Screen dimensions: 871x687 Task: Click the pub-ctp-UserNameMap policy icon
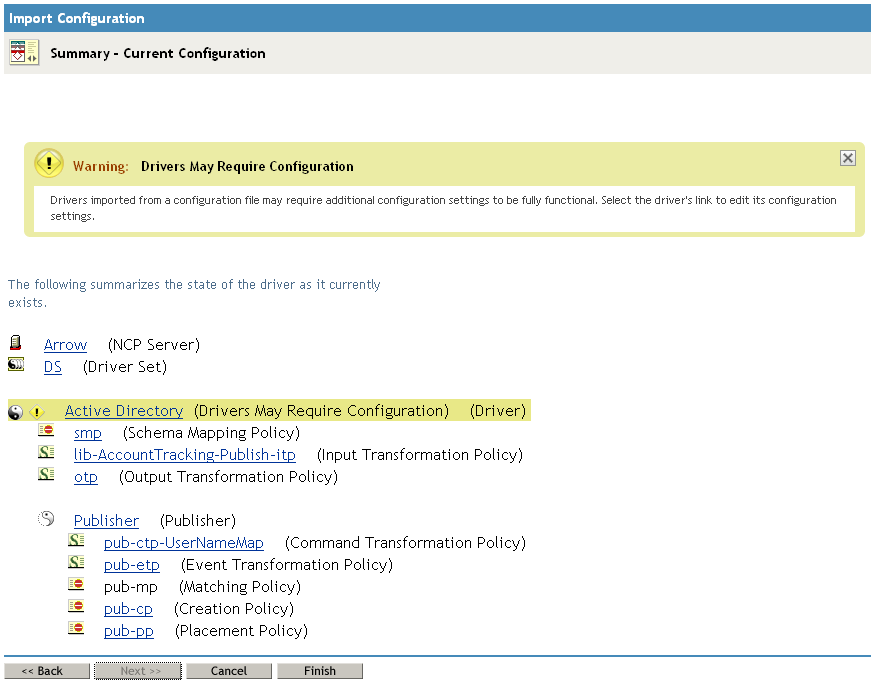(x=76, y=542)
